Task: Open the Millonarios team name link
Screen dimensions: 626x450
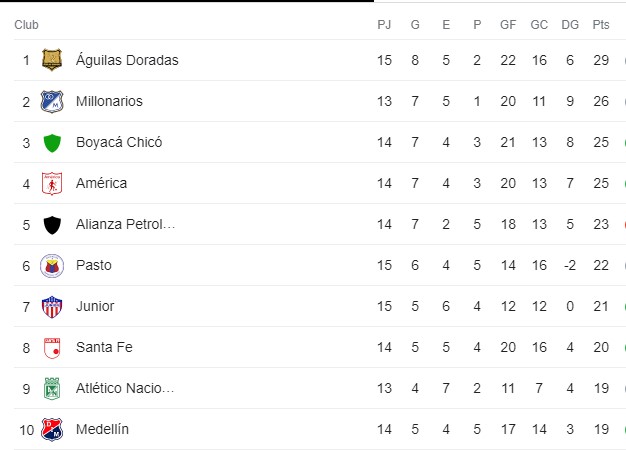Action: click(109, 101)
